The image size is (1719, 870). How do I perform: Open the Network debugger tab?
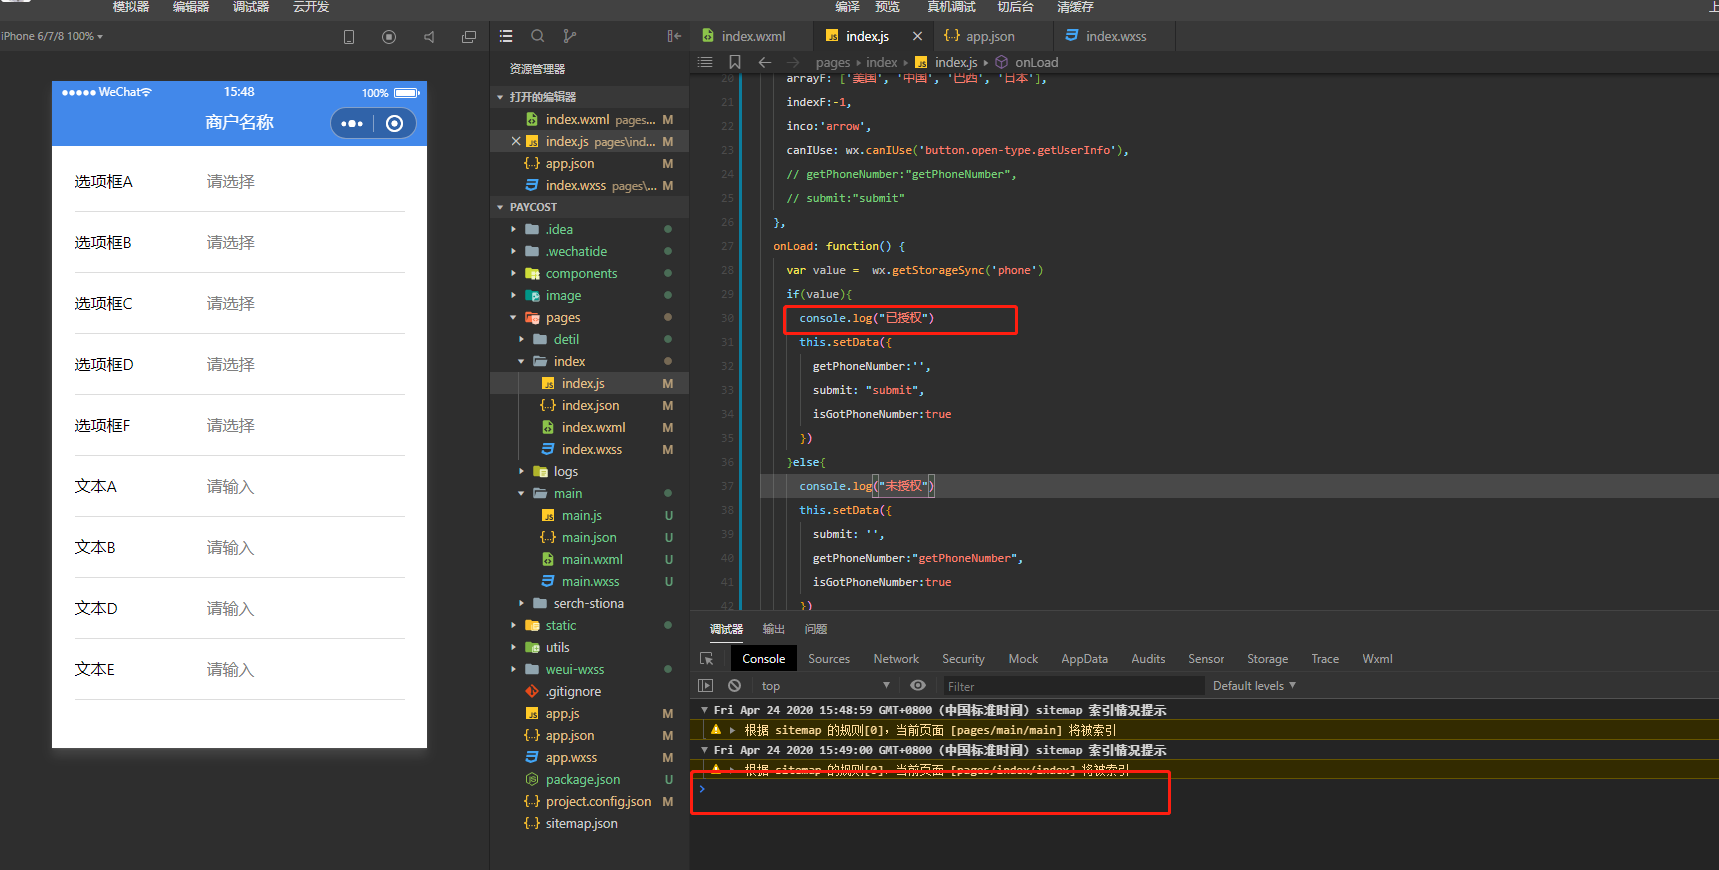pyautogui.click(x=896, y=659)
